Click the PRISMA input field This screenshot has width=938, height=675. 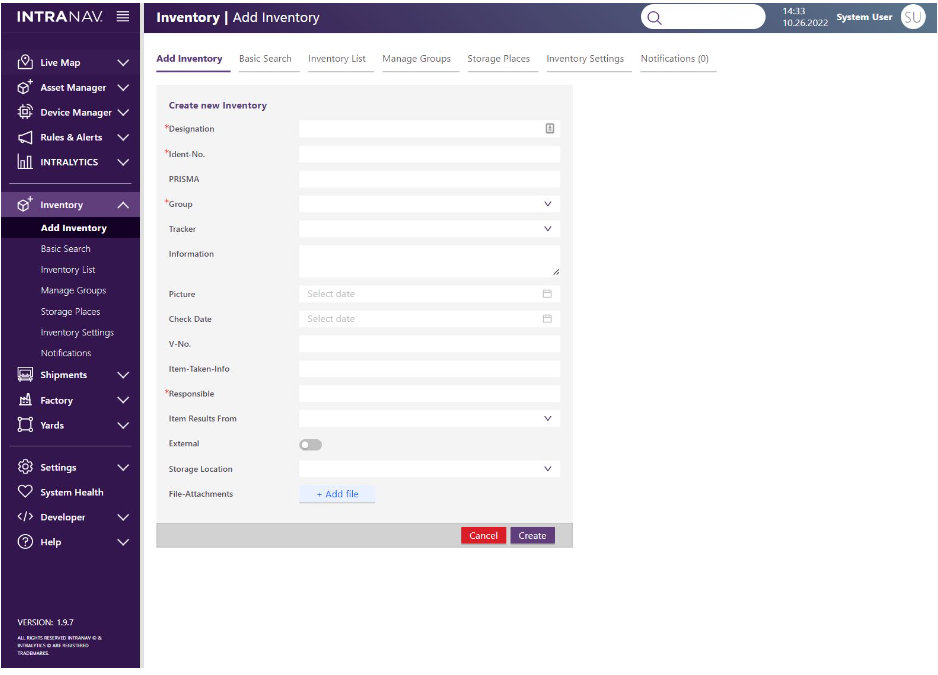pos(430,179)
